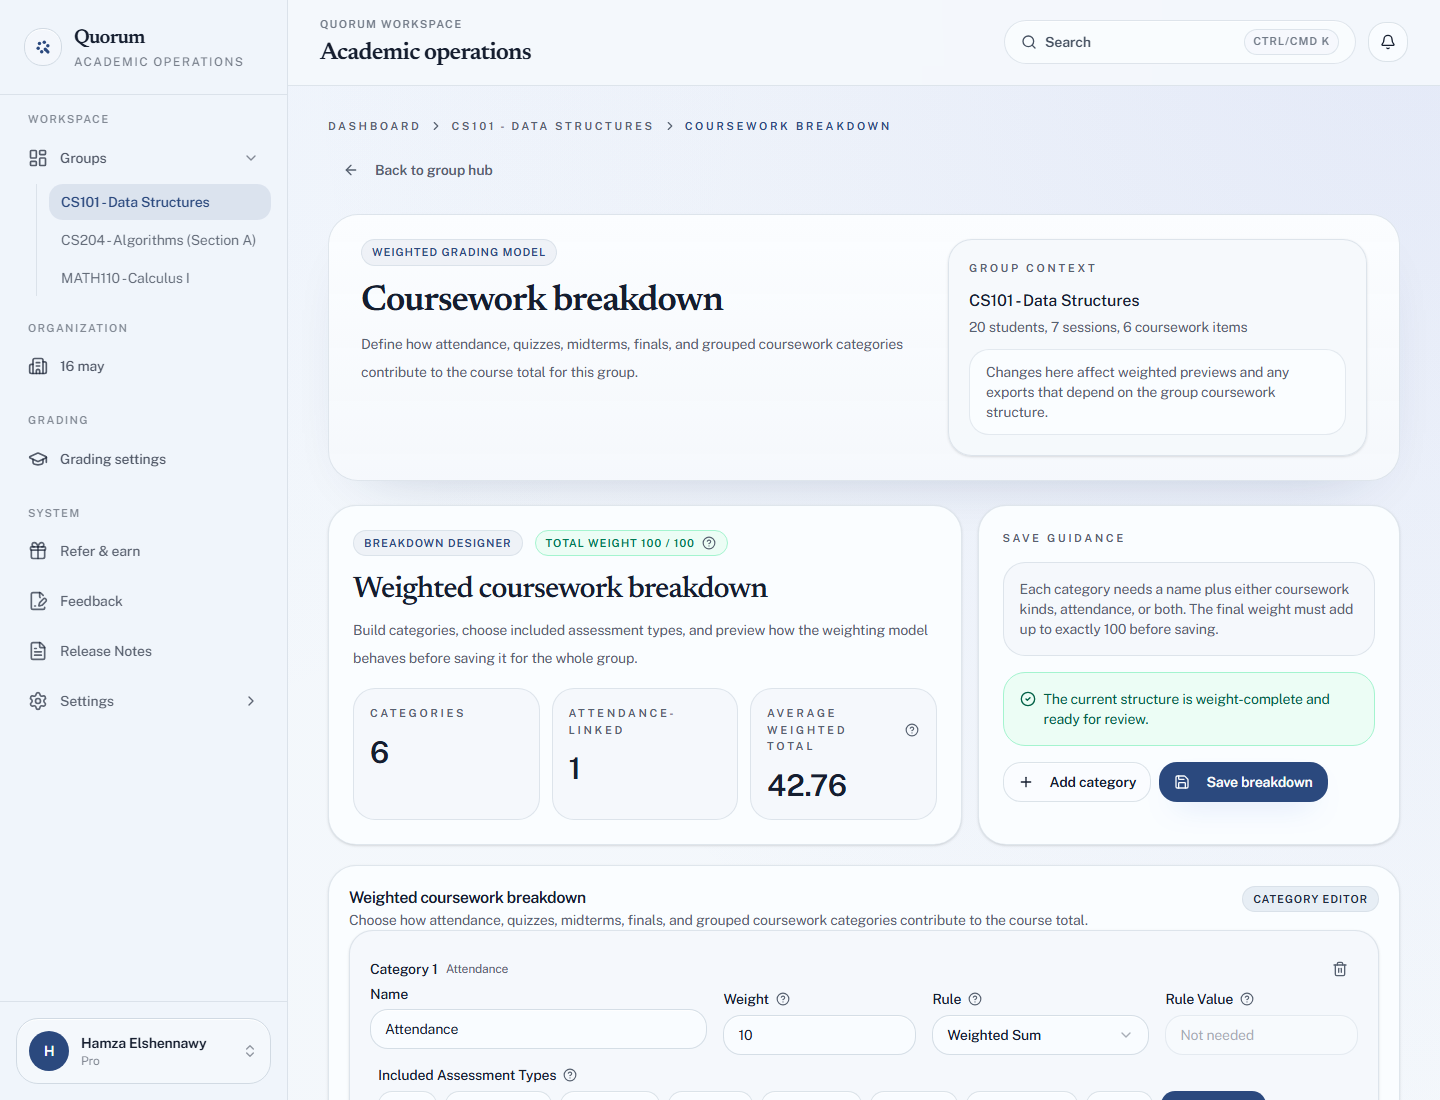Click help icon for Included Assessment Types
This screenshot has height=1100, width=1440.
coord(570,1075)
